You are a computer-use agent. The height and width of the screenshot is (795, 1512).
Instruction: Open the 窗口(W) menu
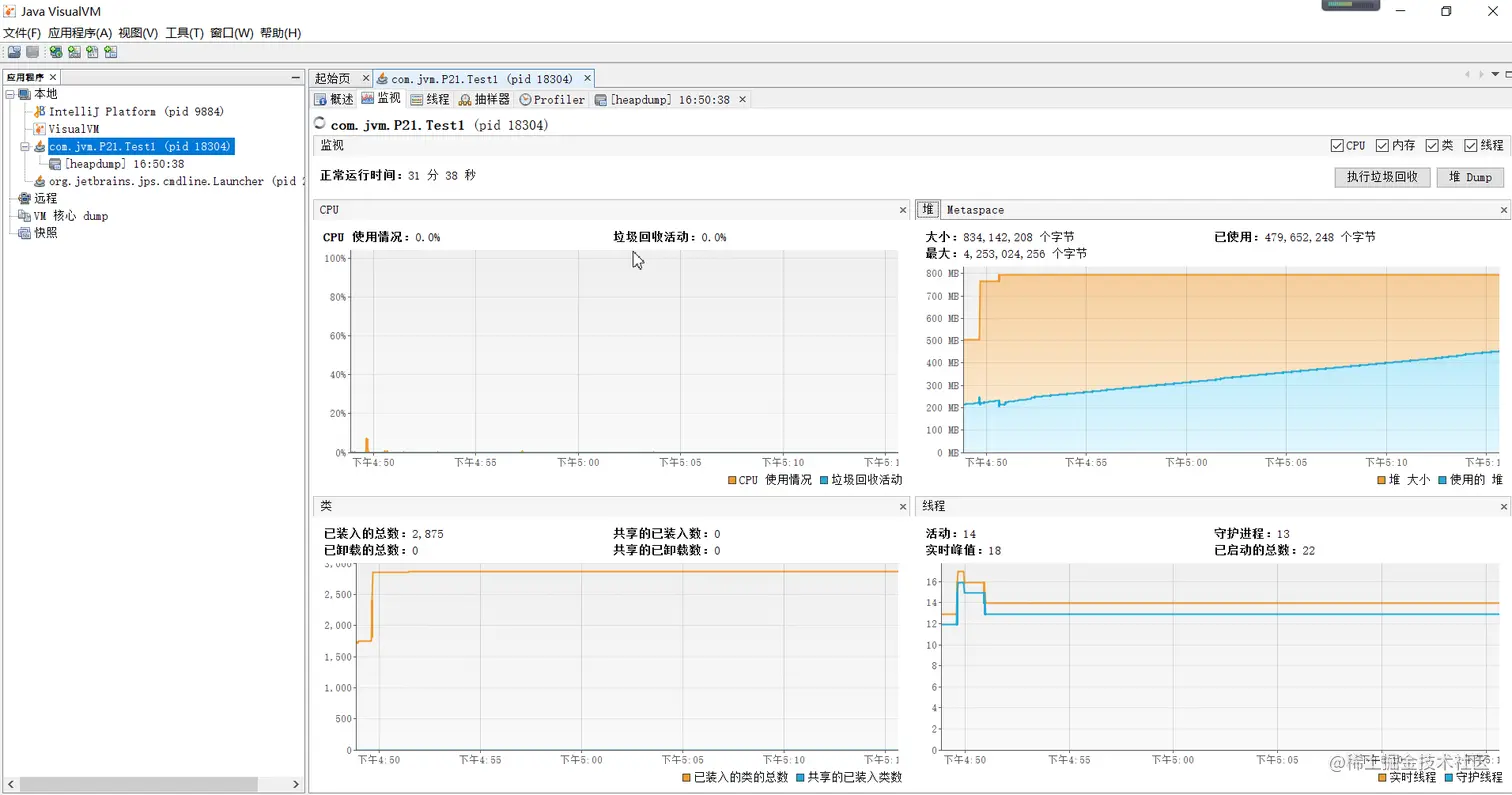pyautogui.click(x=232, y=33)
